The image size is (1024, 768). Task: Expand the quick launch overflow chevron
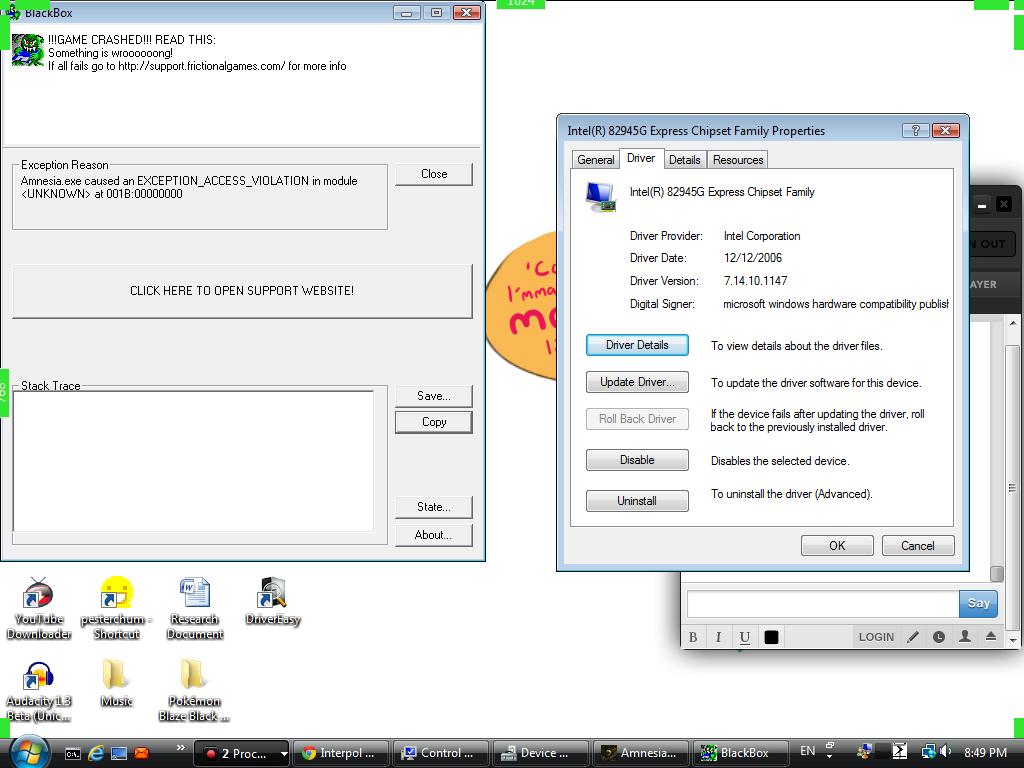click(x=180, y=748)
